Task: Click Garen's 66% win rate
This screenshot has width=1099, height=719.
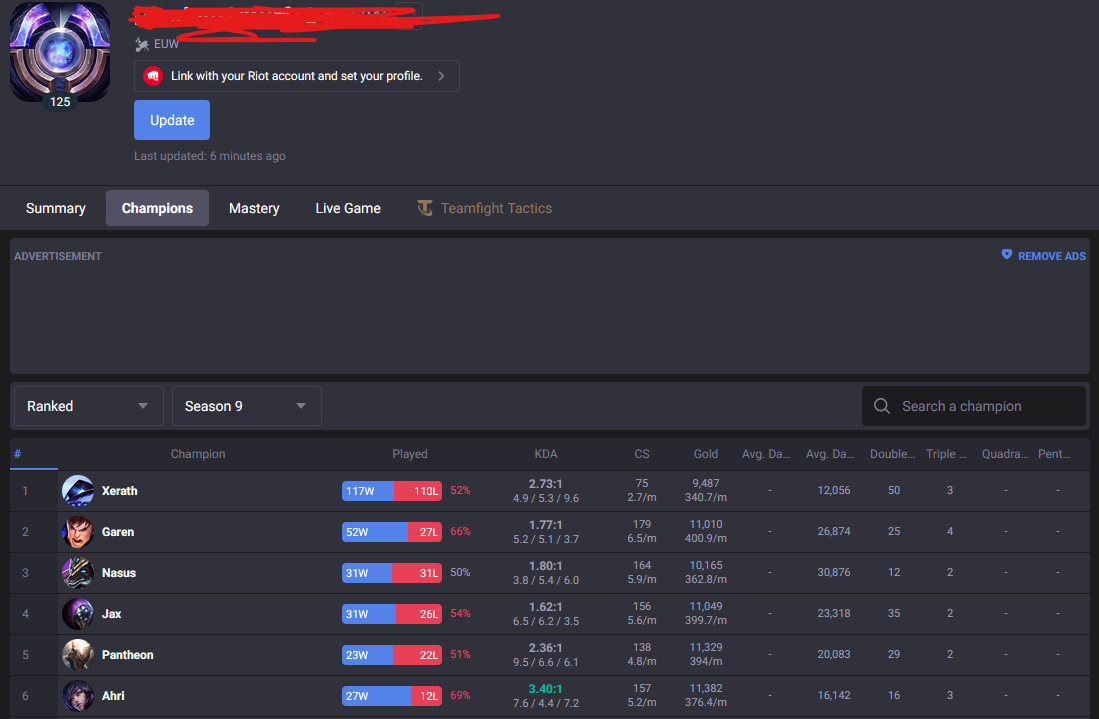Action: click(460, 531)
